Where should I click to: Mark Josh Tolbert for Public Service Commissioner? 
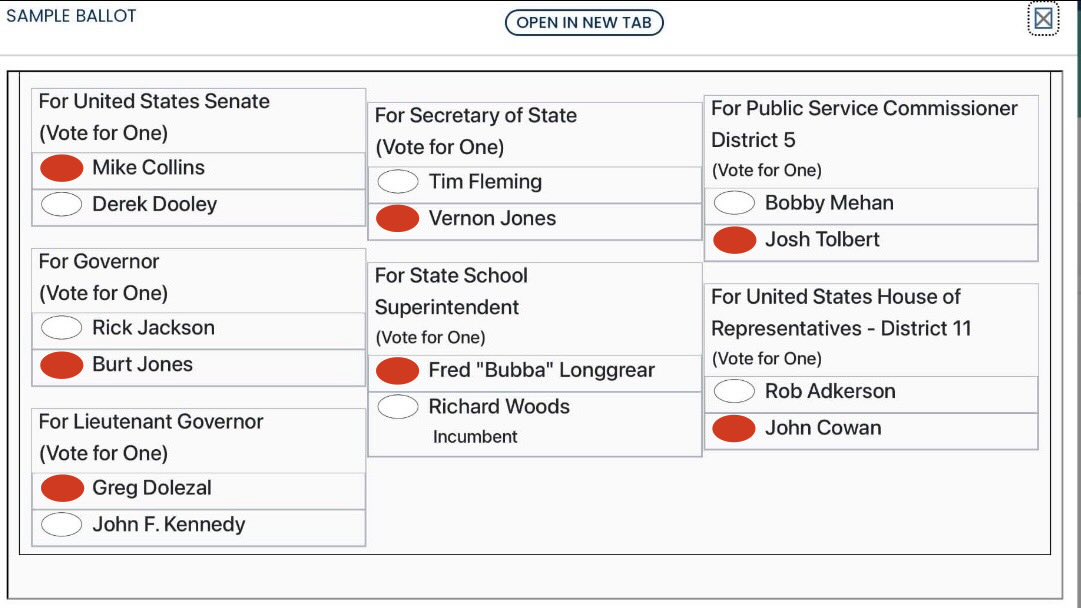(734, 240)
